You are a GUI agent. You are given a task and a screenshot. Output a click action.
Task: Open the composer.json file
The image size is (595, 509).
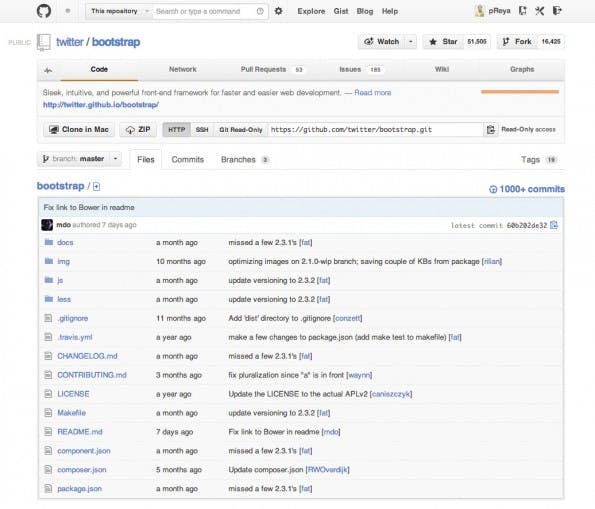[82, 470]
